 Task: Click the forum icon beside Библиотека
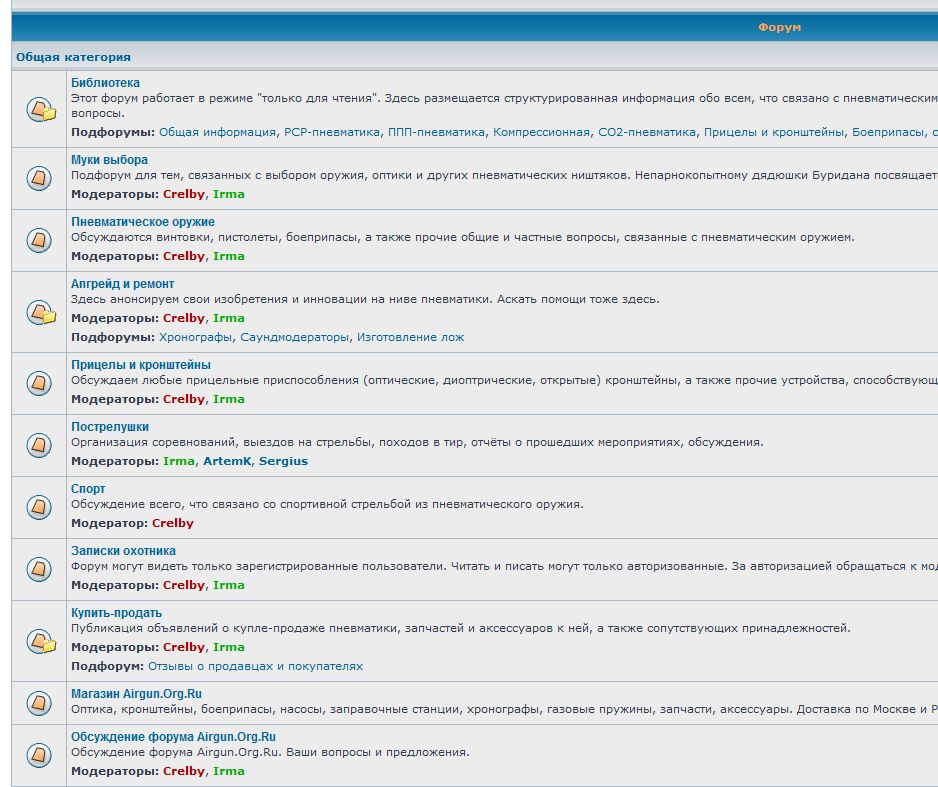(x=40, y=108)
